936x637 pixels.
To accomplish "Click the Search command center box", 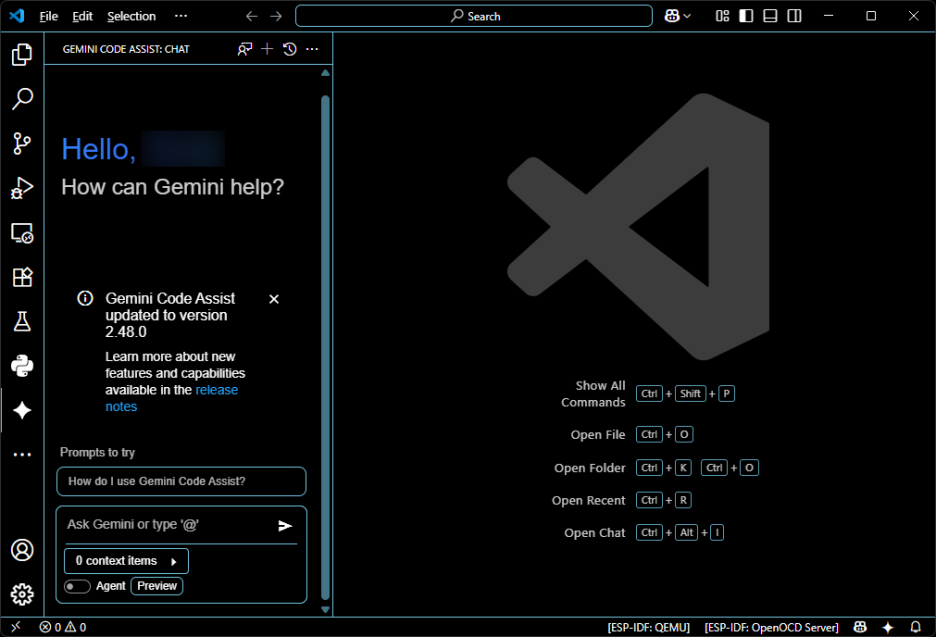I will pyautogui.click(x=474, y=16).
